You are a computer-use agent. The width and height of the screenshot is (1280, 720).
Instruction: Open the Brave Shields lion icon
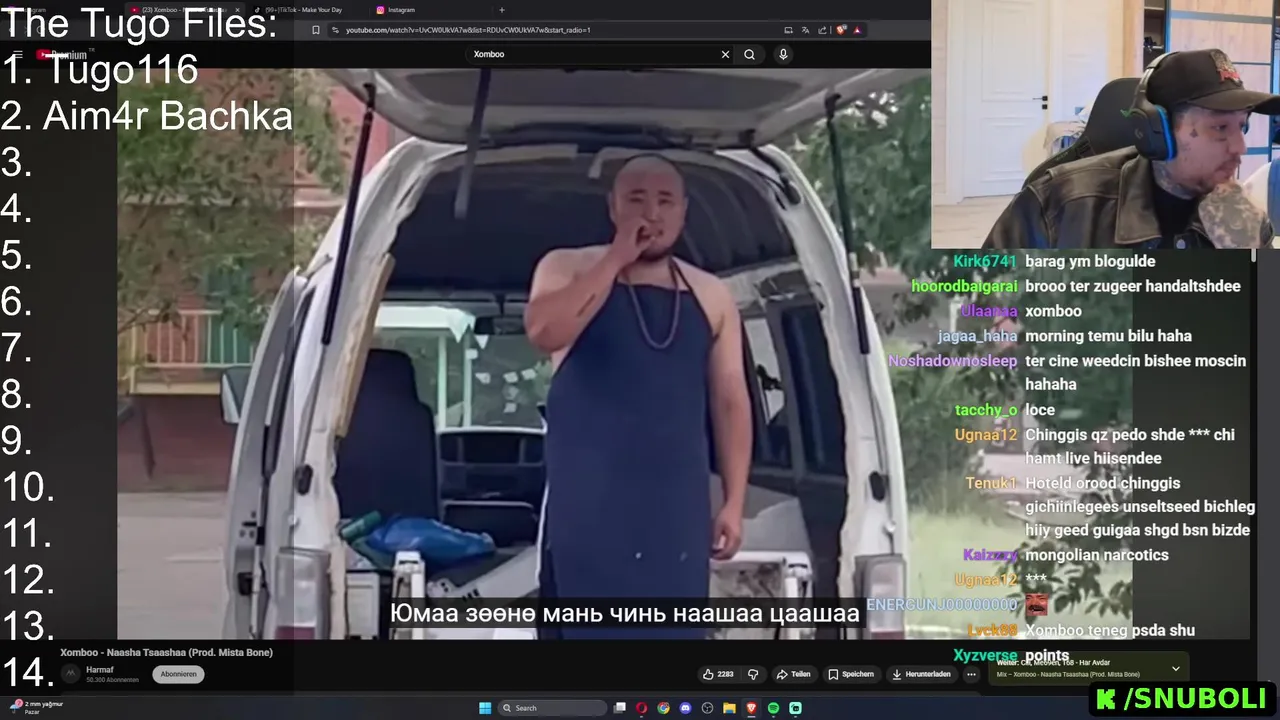click(841, 30)
